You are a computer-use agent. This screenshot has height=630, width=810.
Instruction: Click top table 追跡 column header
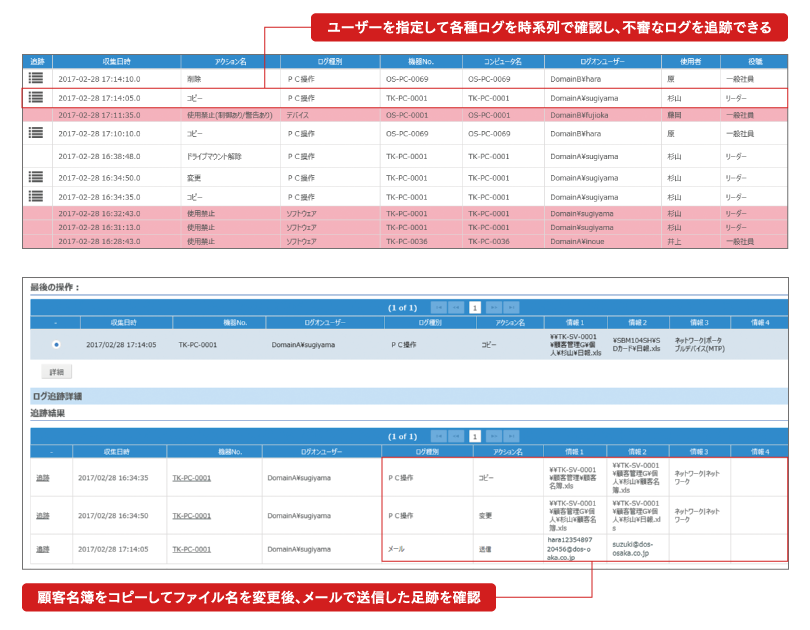(x=37, y=61)
